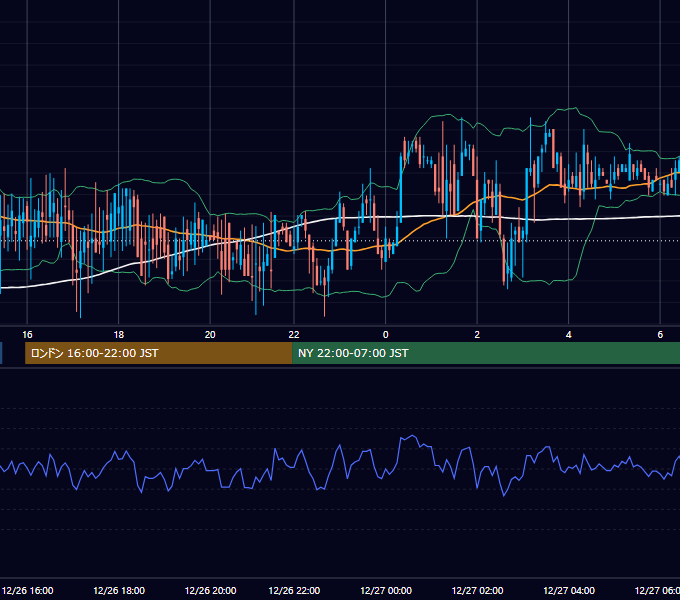Click the 16 hour label on the chart axis

[27, 335]
